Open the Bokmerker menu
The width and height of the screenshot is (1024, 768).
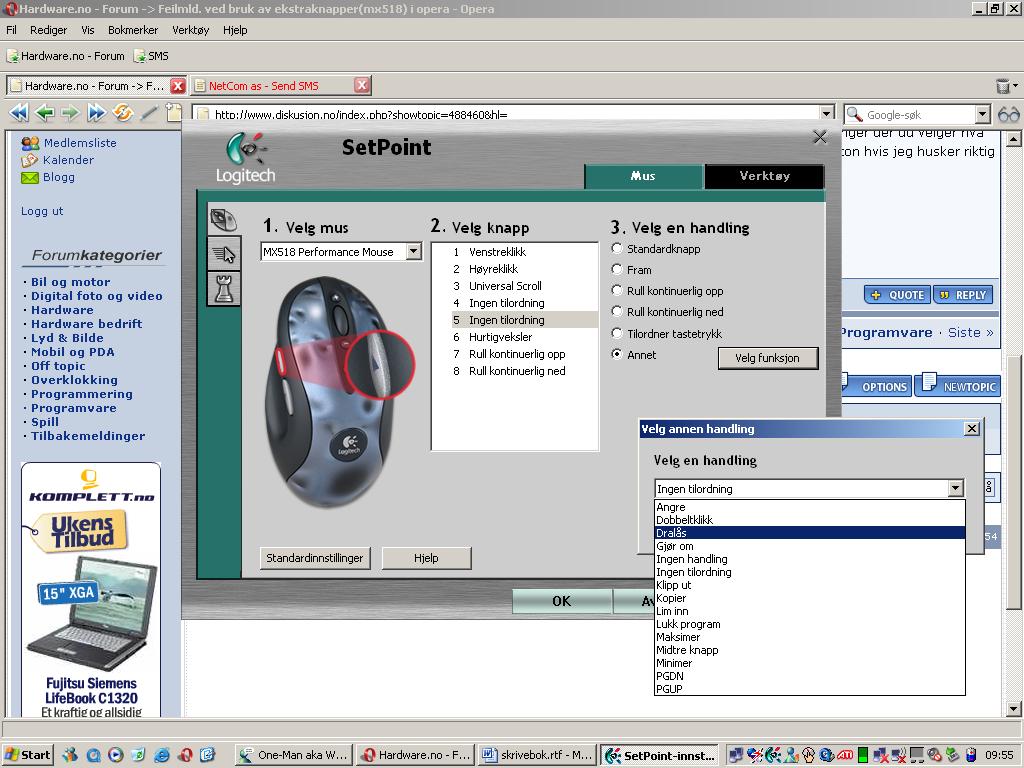click(x=133, y=30)
